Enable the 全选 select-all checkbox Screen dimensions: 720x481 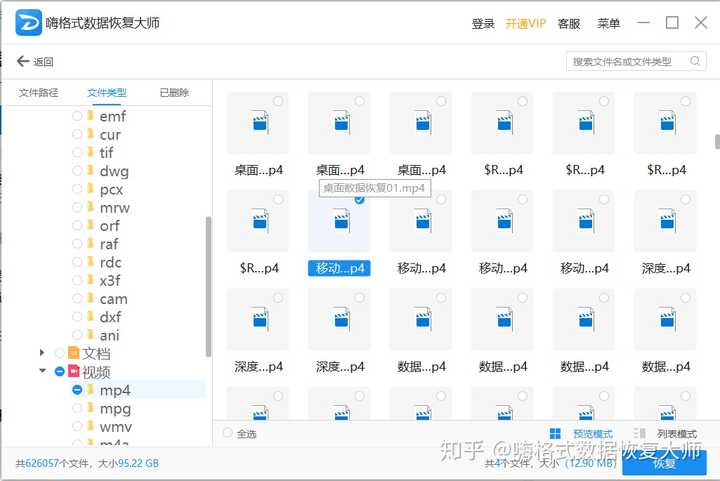coord(227,433)
